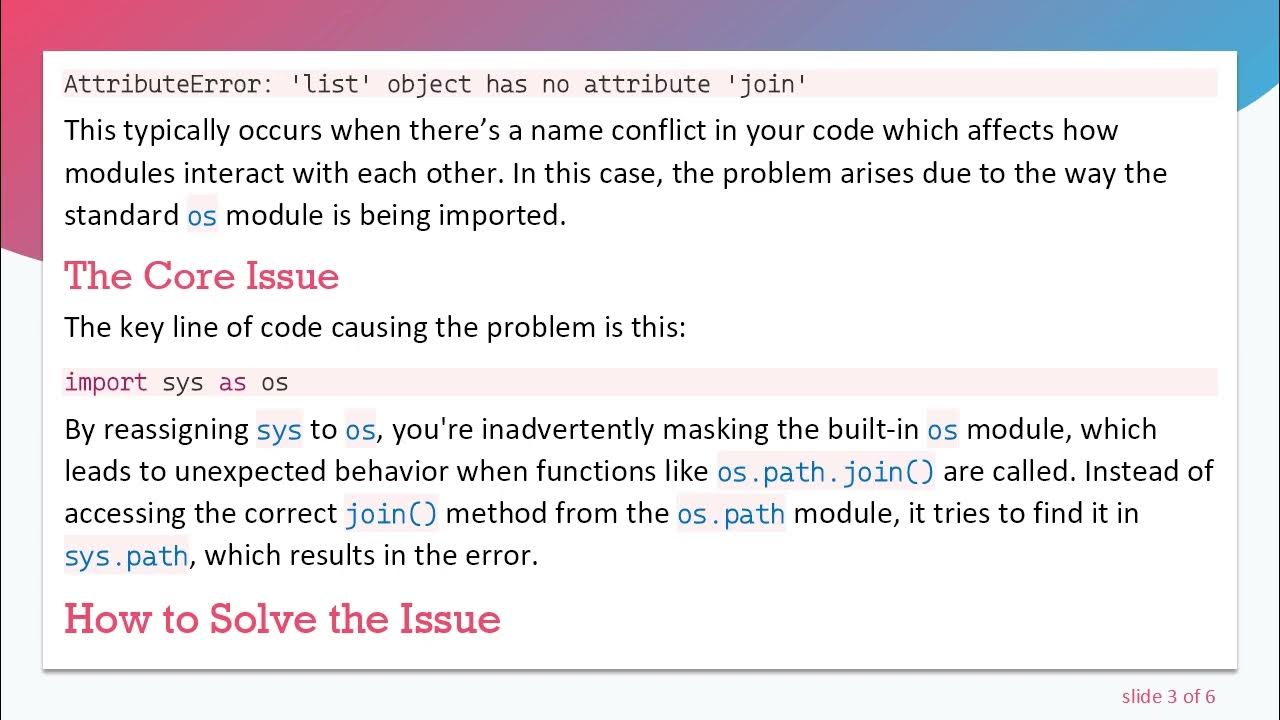The image size is (1280, 720).
Task: Click inline code "sys" after "By reassigning"
Action: [279, 430]
